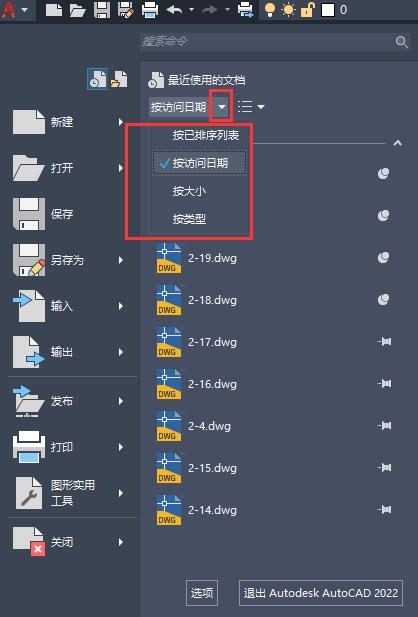Collapse the recent documents group chevron
418x617 pixels.
pyautogui.click(x=398, y=143)
